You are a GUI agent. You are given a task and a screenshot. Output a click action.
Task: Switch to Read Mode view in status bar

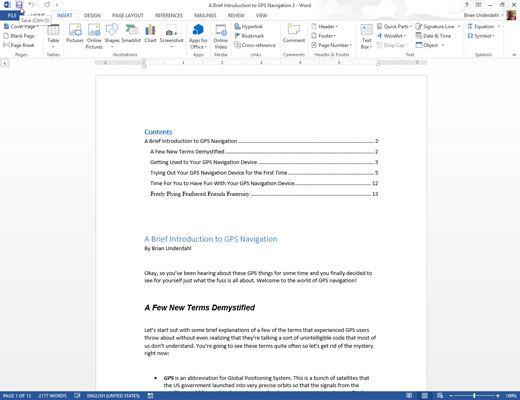[x=409, y=396]
